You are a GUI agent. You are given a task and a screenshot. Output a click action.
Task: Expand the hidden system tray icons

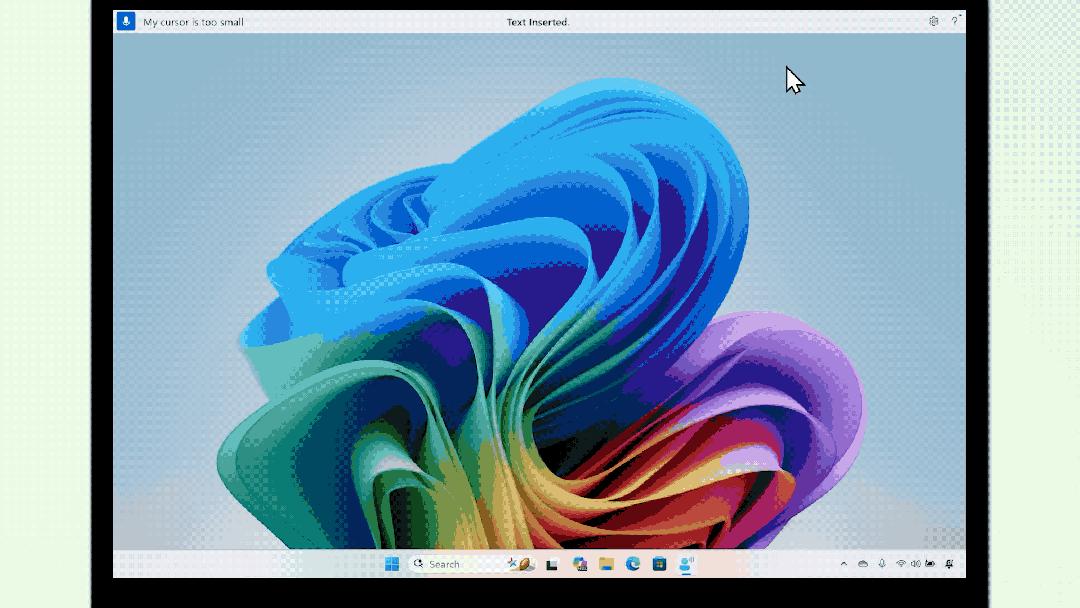(843, 564)
